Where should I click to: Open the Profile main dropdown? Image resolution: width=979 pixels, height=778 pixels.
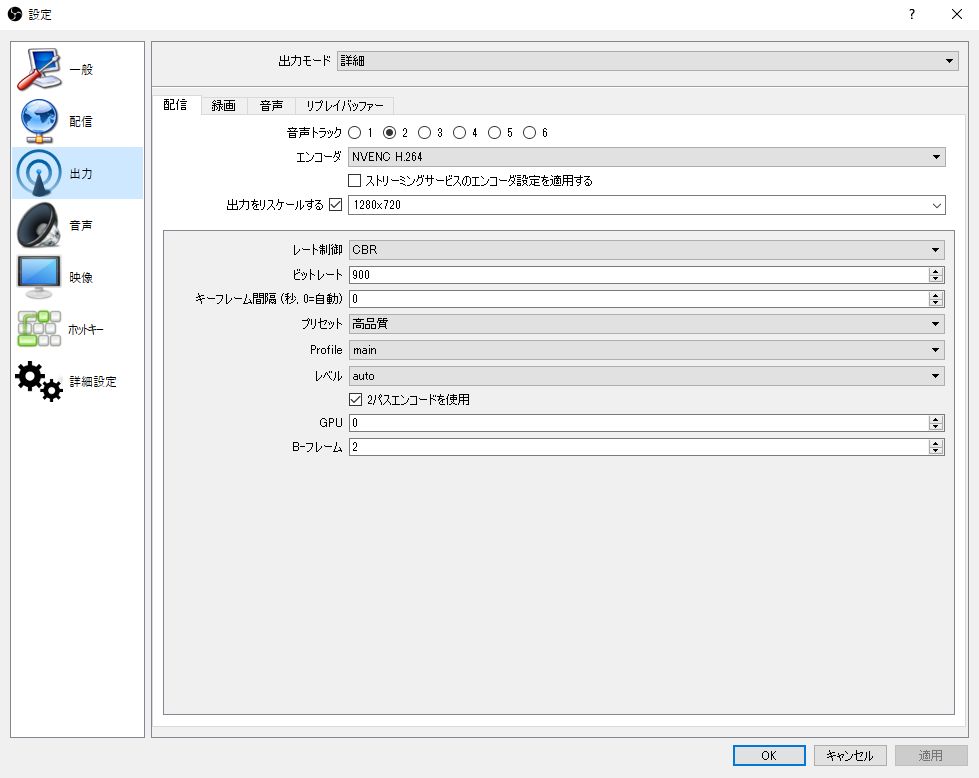[x=646, y=350]
